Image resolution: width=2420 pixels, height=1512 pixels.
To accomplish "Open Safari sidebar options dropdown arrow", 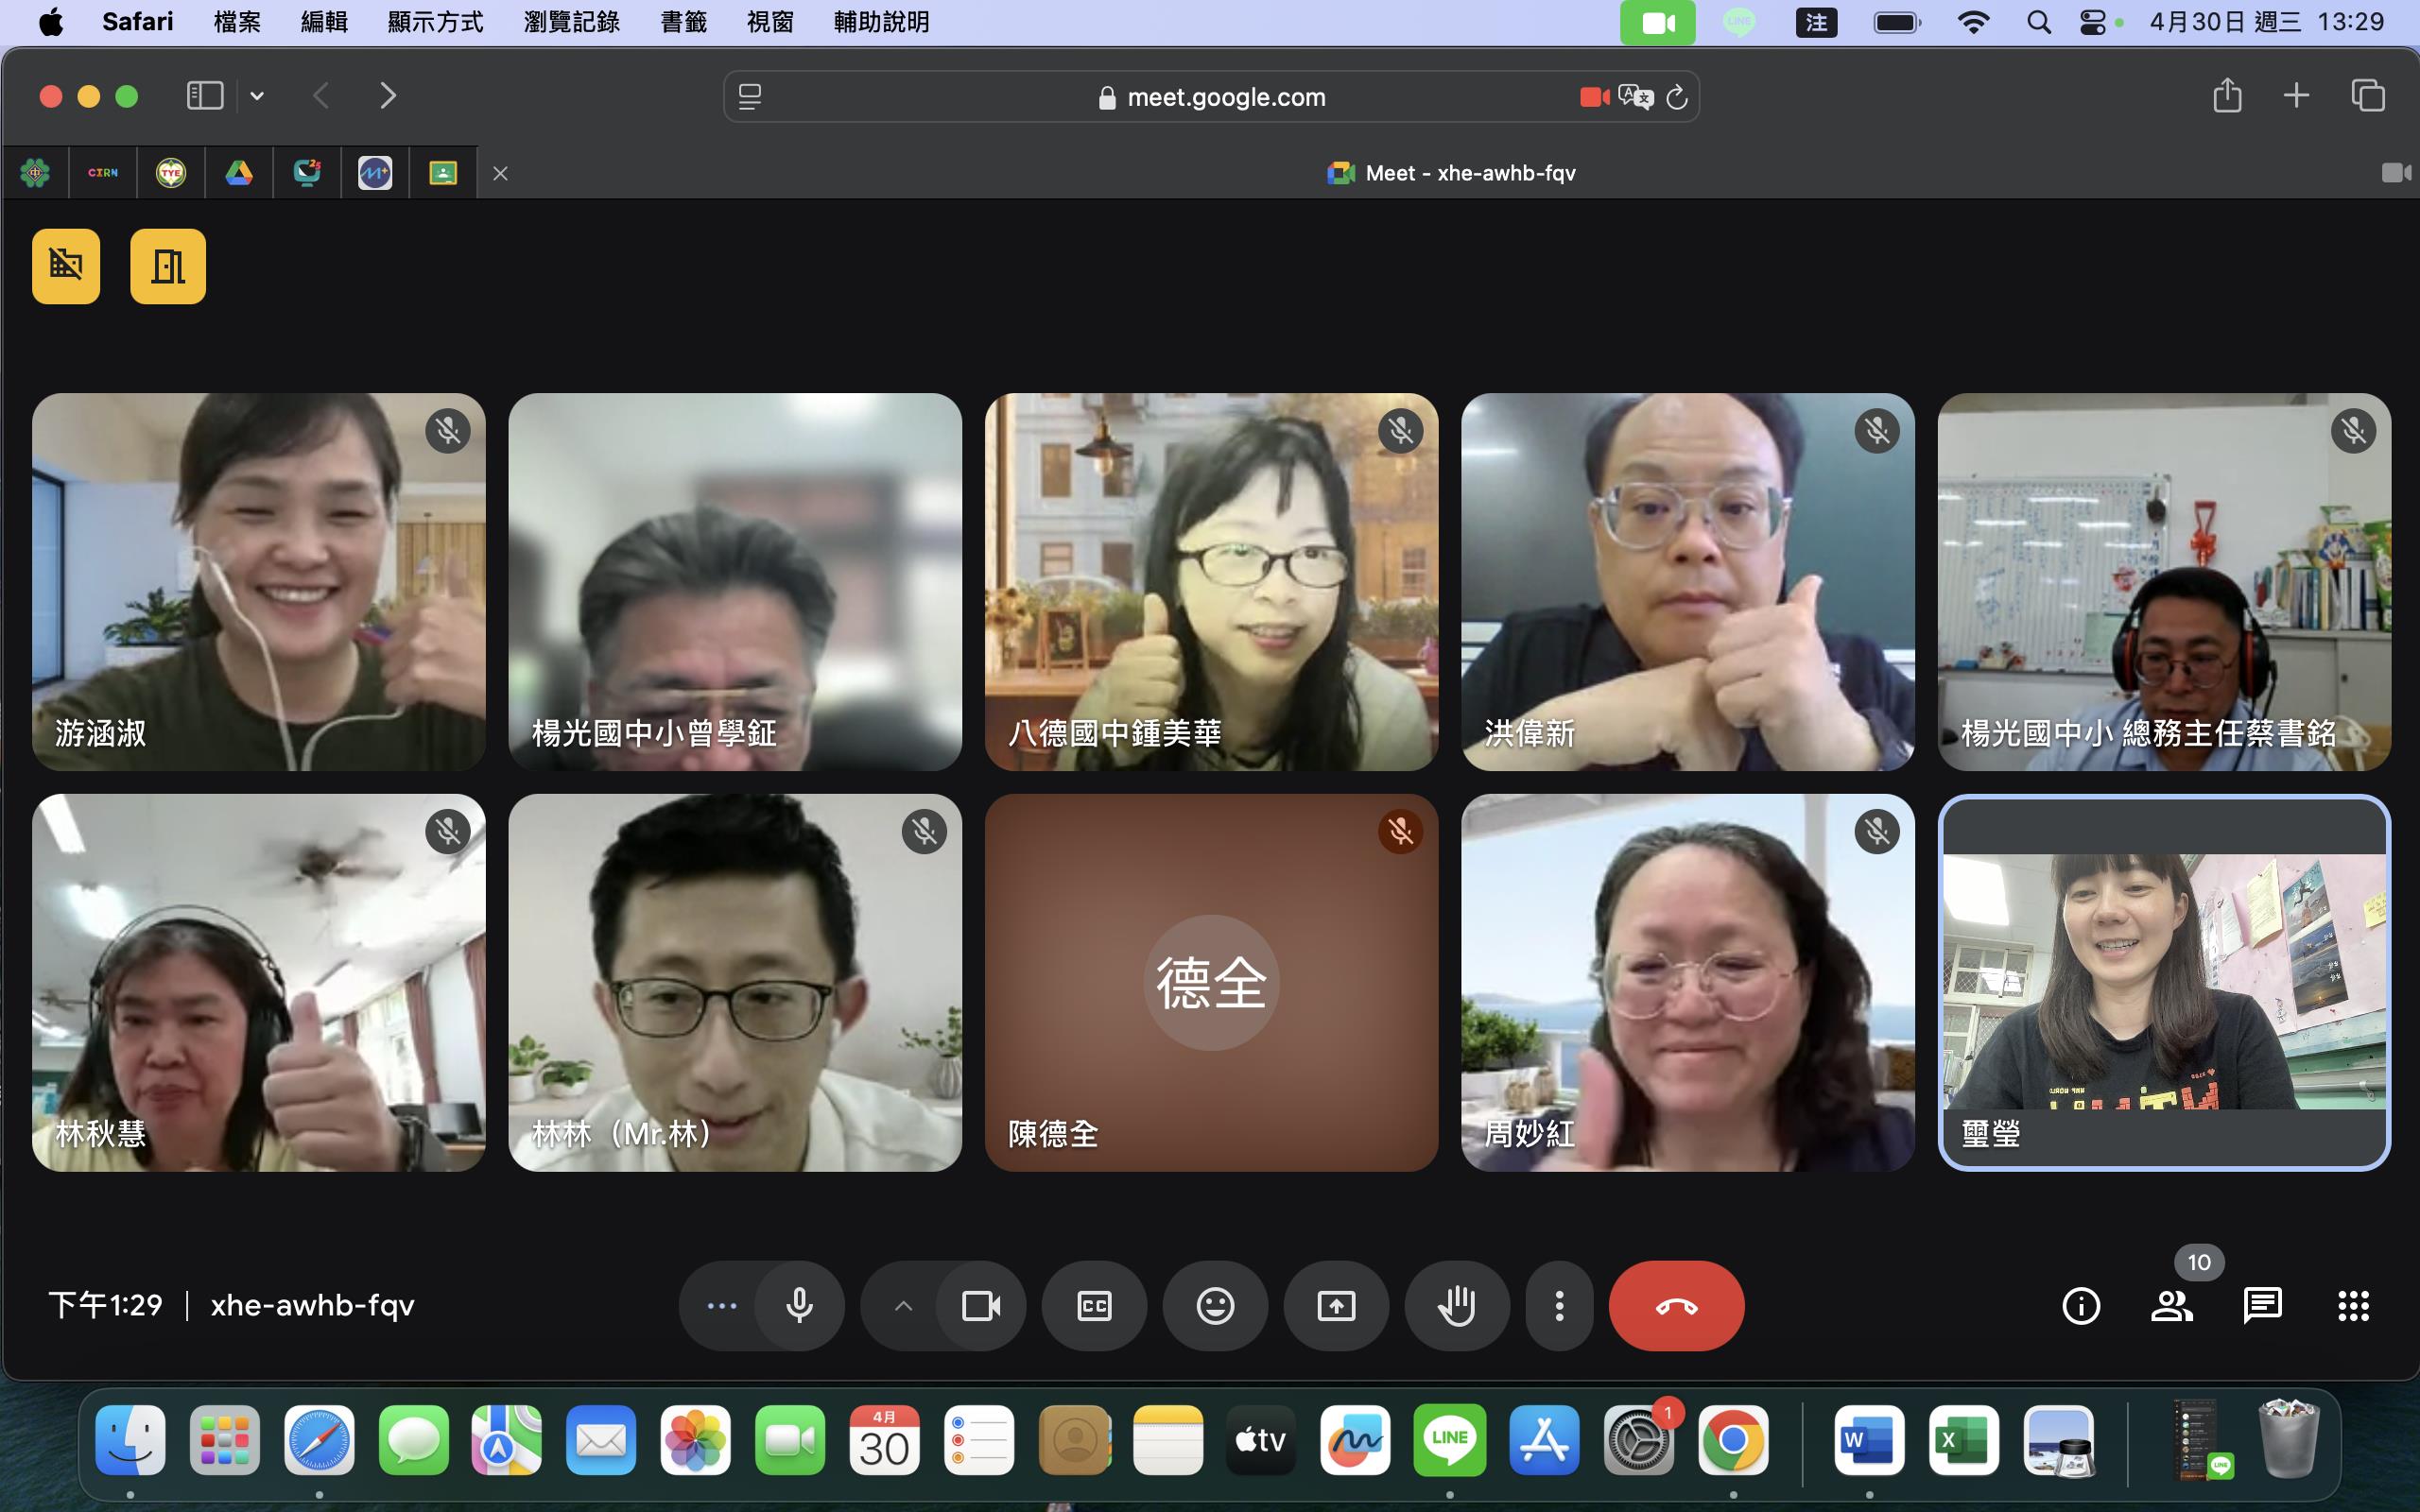I will point(257,96).
